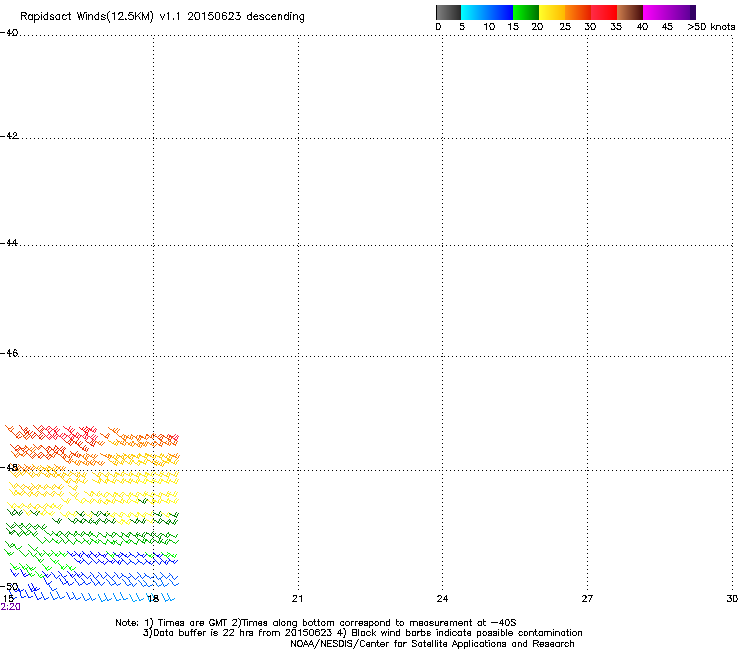Click the "-50" latitude axis label

(10, 587)
